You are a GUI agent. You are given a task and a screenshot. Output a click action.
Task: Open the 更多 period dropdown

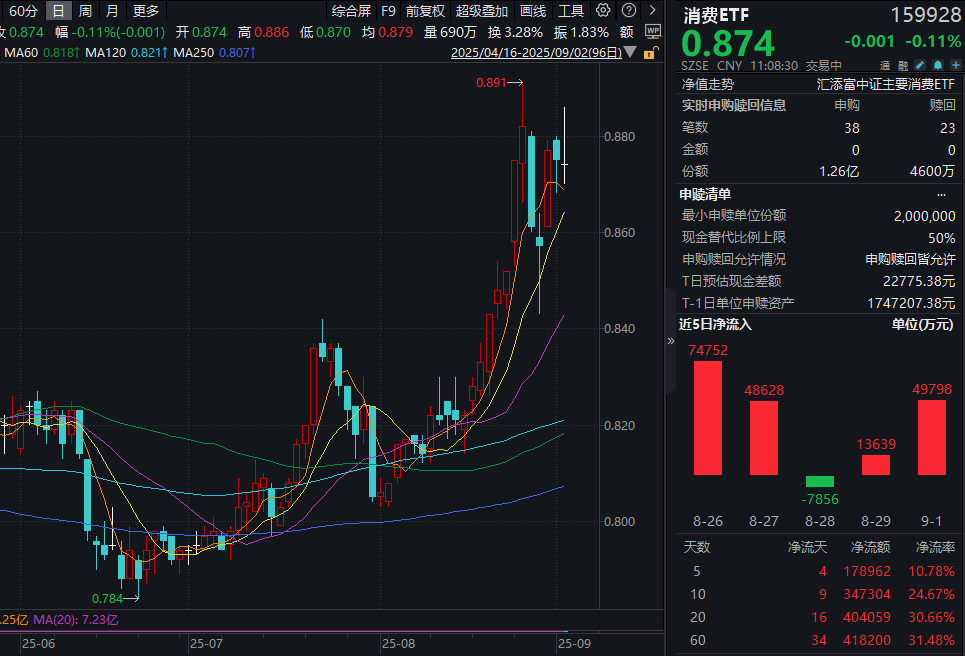[x=146, y=10]
